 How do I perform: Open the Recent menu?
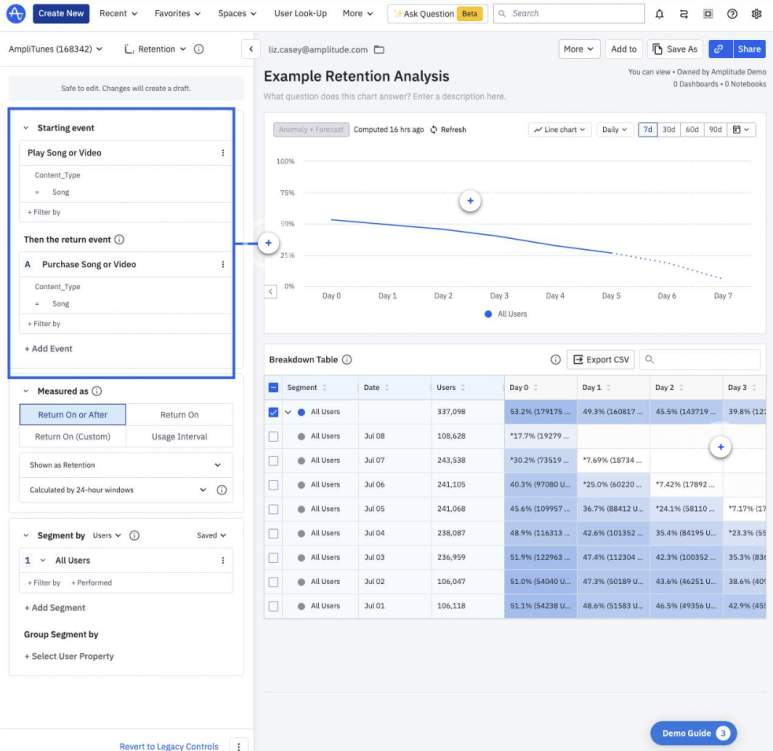point(118,13)
